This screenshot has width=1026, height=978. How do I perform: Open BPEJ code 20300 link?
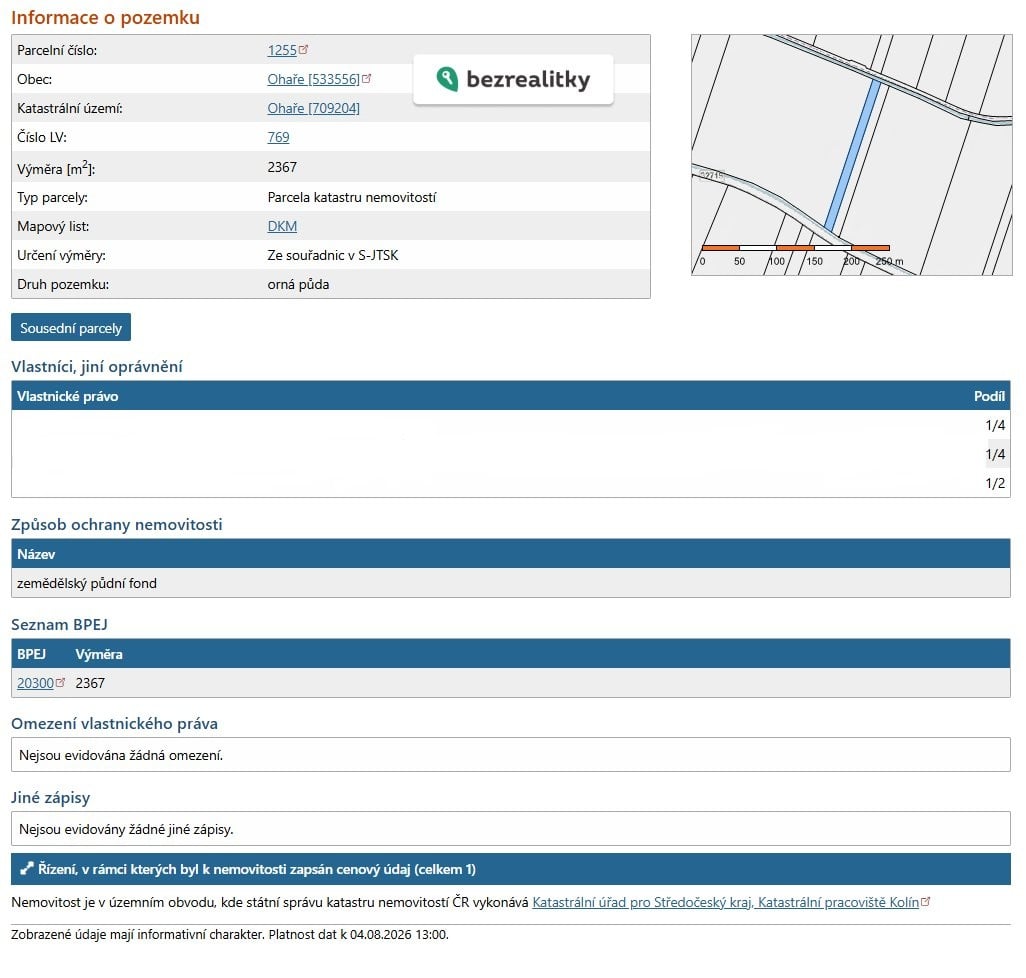[x=35, y=683]
